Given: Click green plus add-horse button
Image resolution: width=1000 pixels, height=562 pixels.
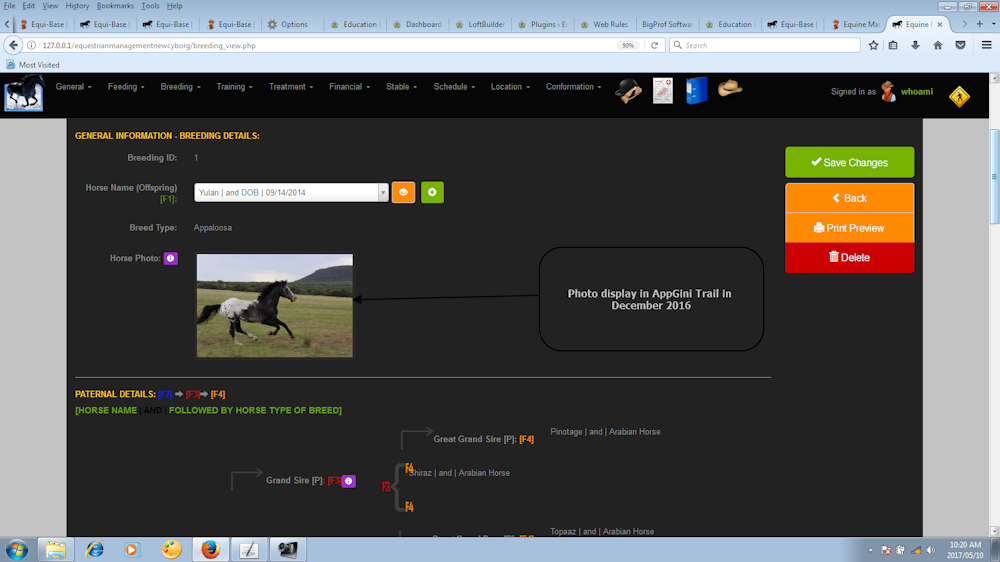Looking at the screenshot, I should tap(432, 192).
